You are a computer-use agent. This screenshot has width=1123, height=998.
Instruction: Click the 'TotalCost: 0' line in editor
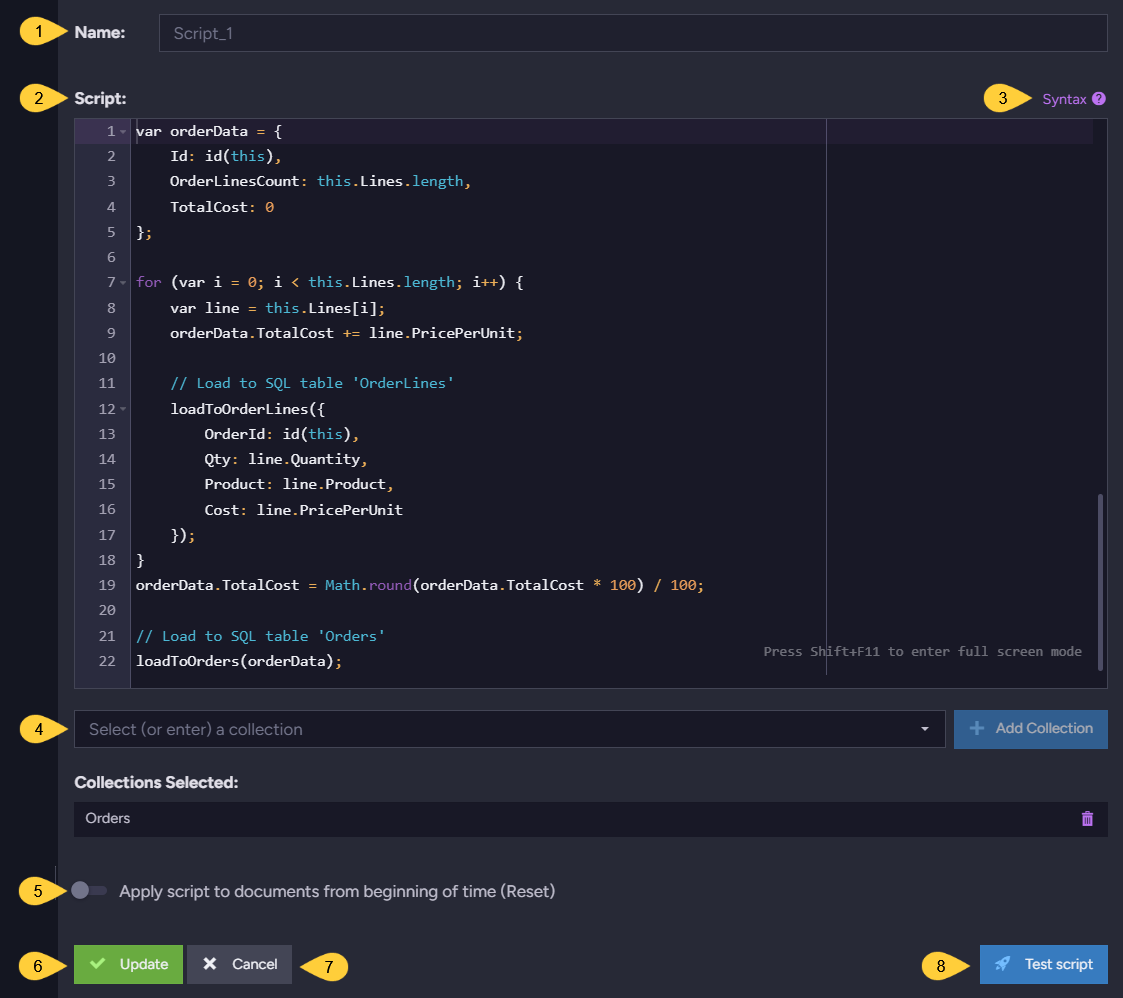click(222, 207)
